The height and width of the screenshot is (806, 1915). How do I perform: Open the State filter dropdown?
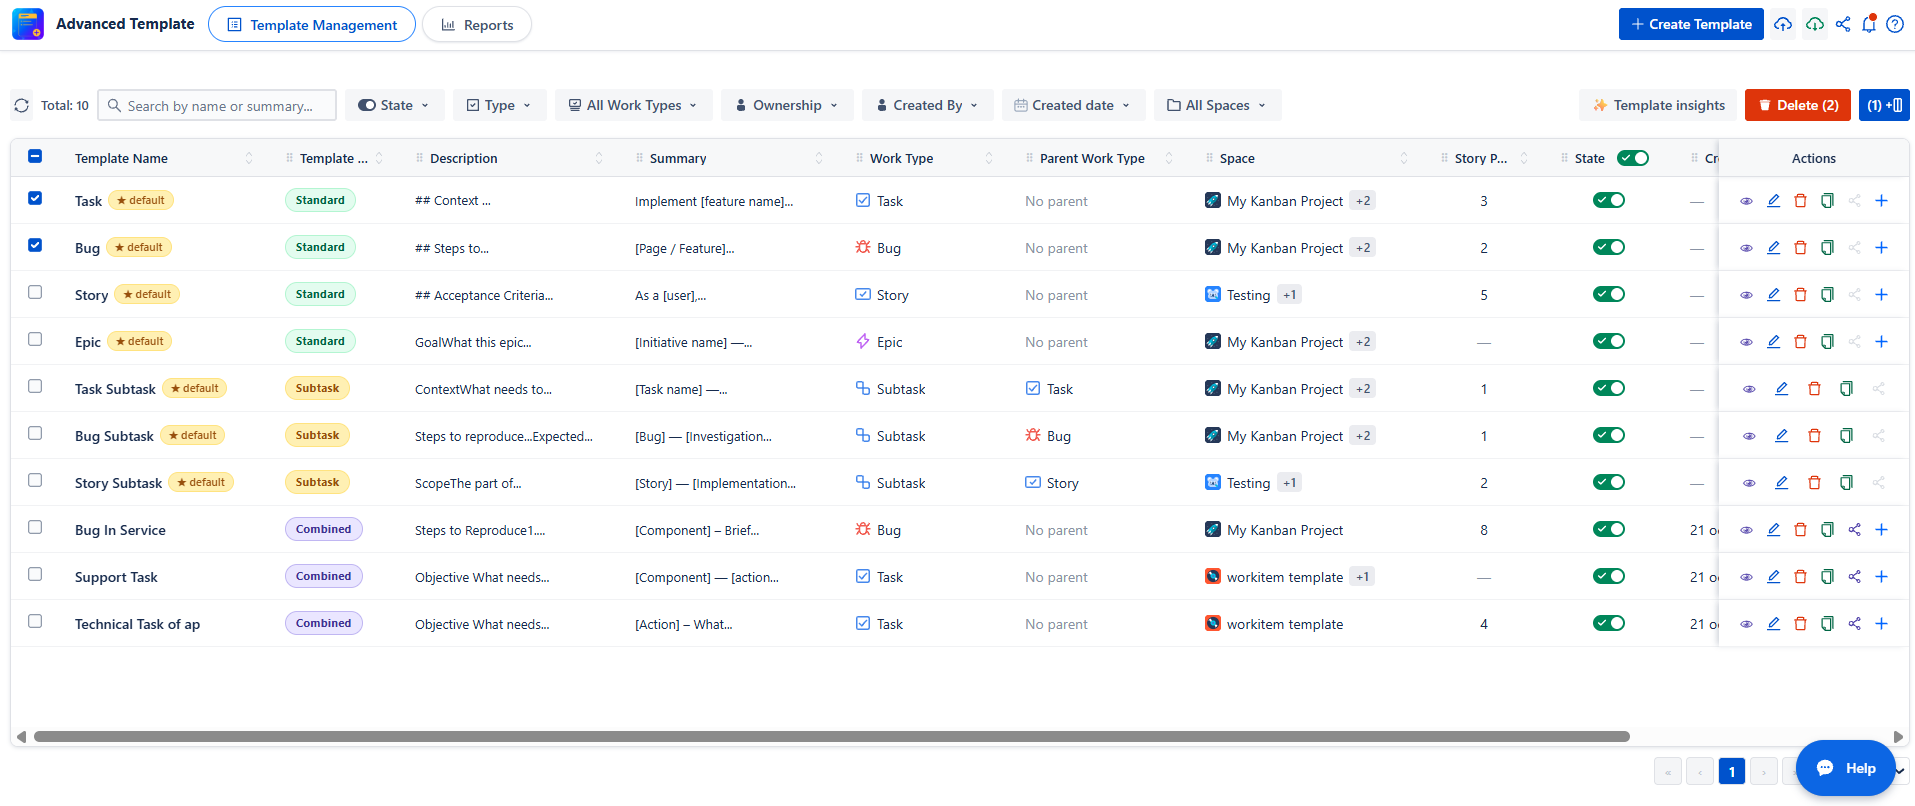(x=395, y=105)
